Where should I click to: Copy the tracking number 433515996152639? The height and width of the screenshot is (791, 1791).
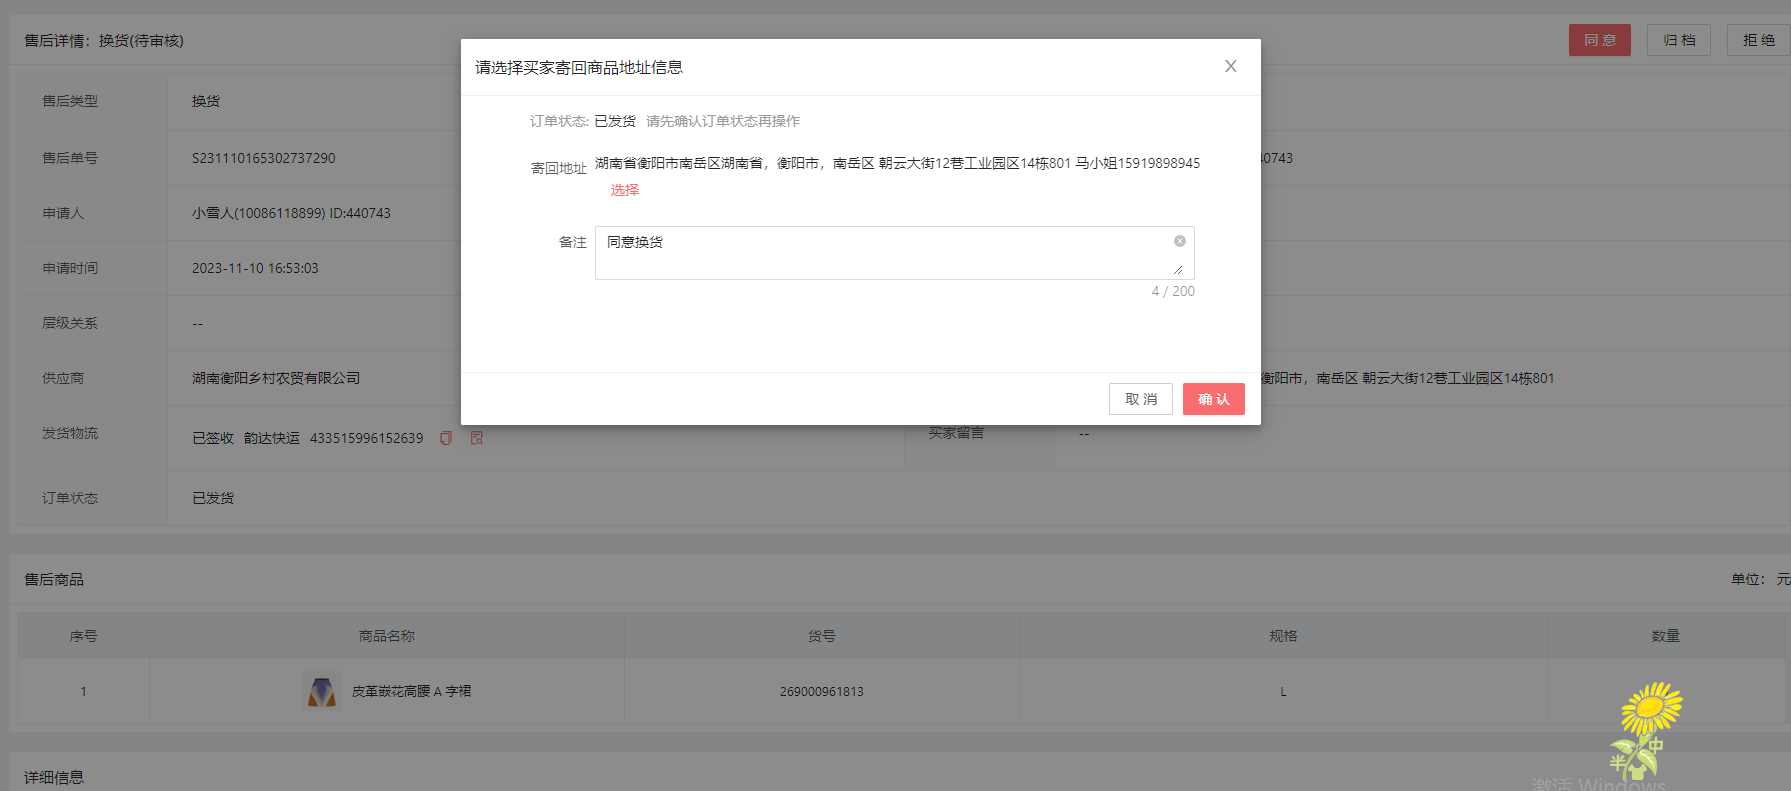coord(446,438)
